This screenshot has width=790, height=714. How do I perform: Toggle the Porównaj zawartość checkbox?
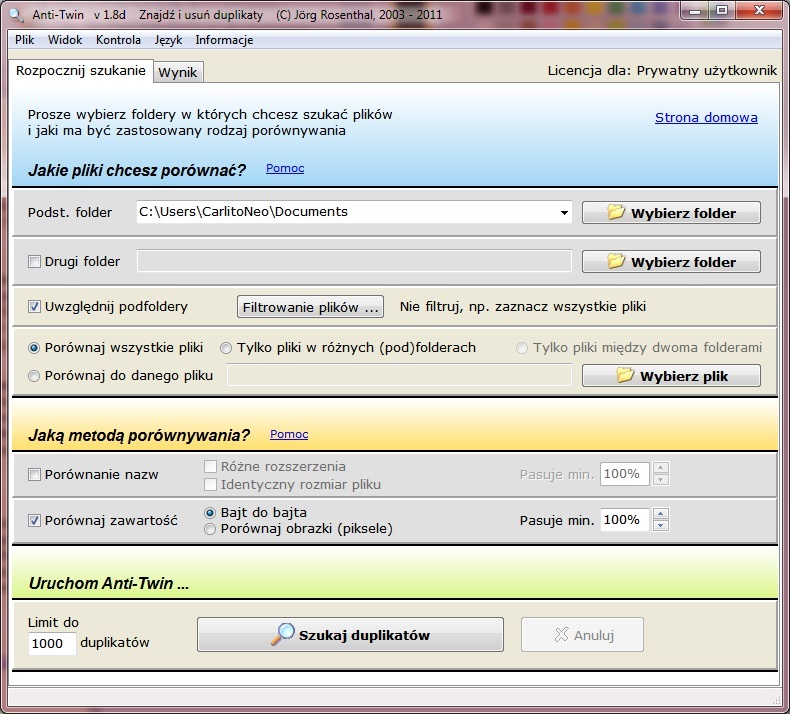pos(34,521)
